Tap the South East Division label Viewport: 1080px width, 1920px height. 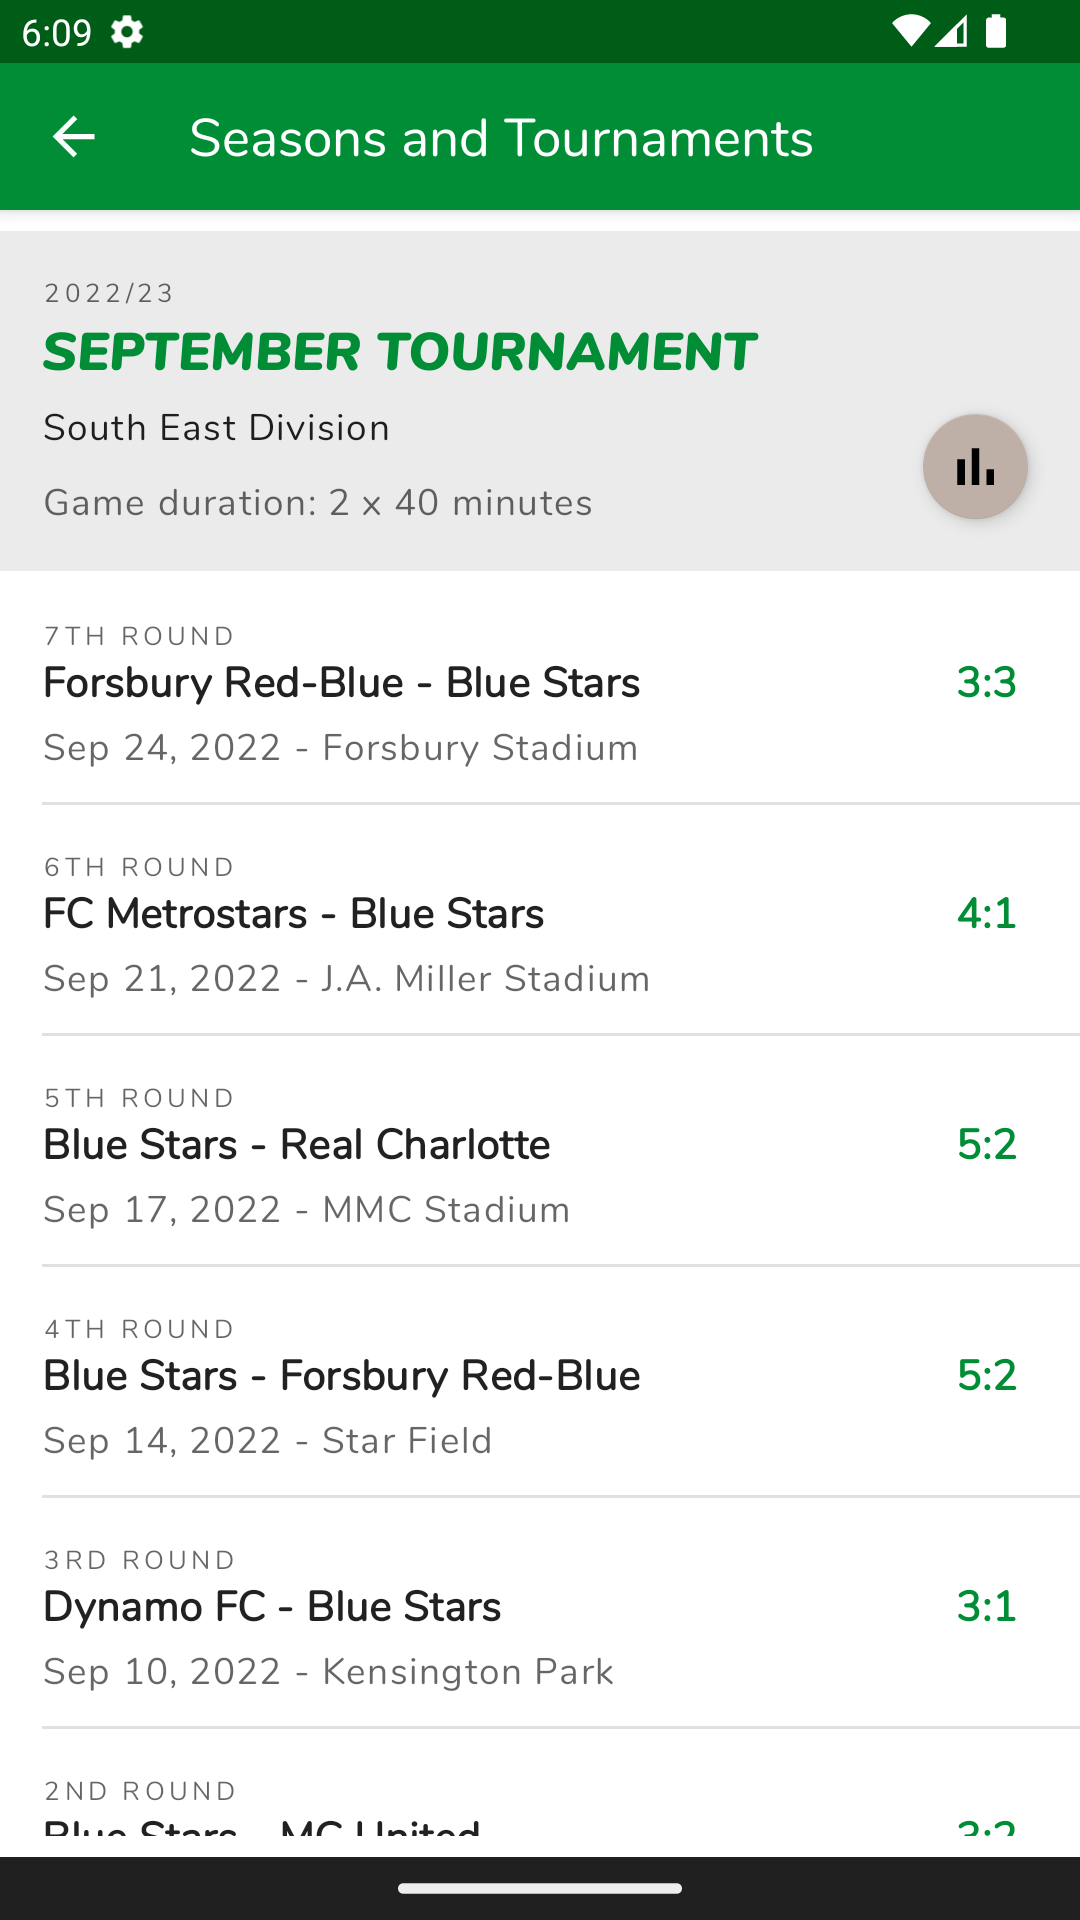(216, 428)
